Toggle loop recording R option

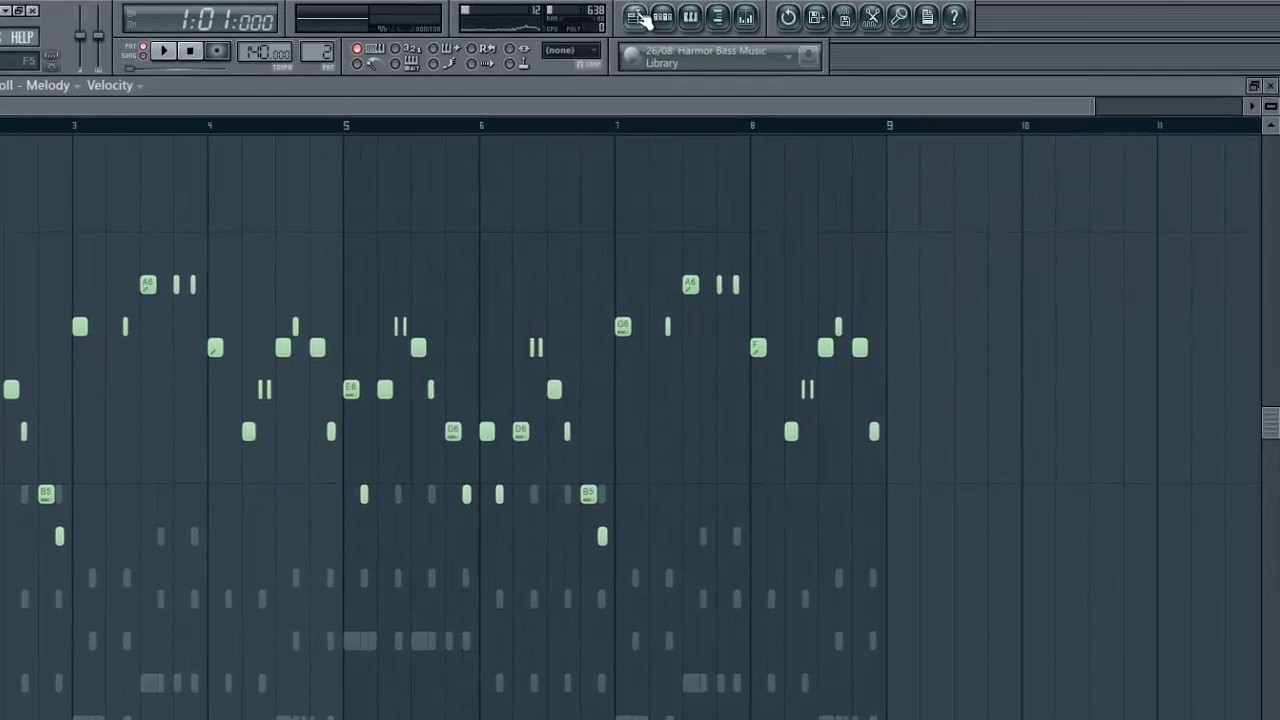point(482,49)
